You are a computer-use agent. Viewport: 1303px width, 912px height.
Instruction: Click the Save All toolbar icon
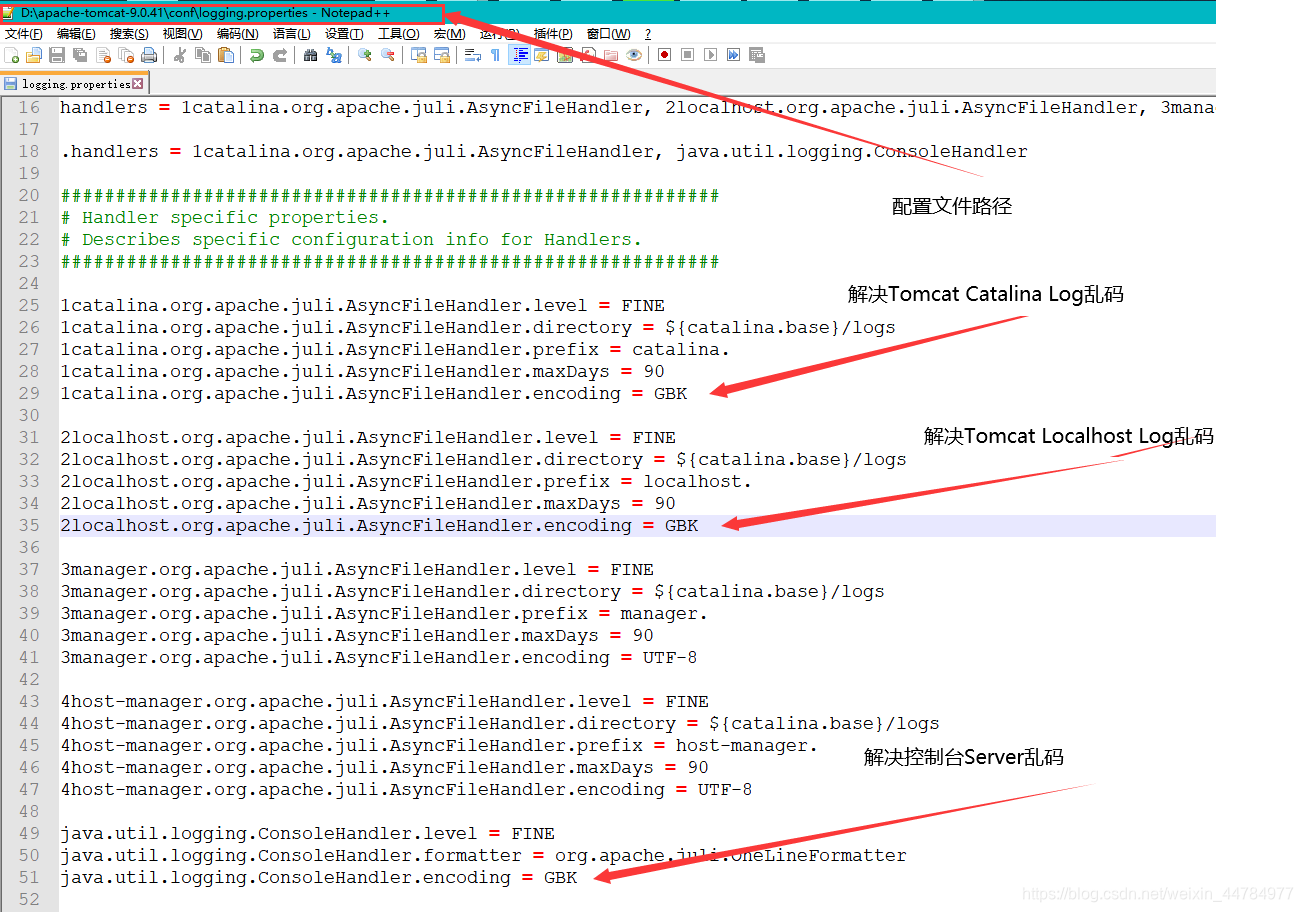(x=79, y=55)
